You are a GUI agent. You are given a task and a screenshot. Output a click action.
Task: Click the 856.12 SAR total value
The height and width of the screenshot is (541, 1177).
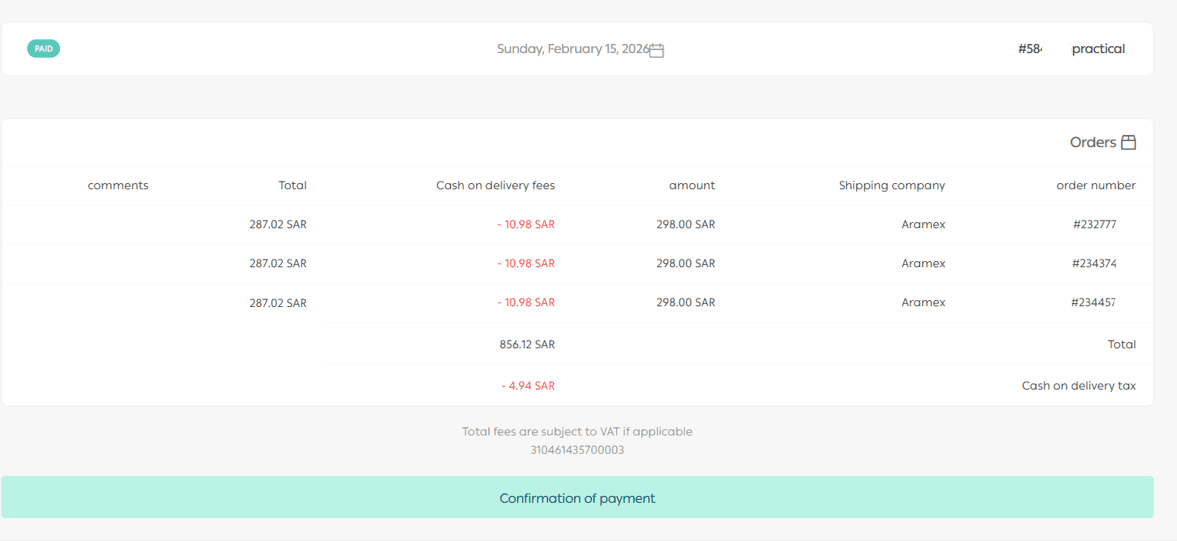(527, 345)
